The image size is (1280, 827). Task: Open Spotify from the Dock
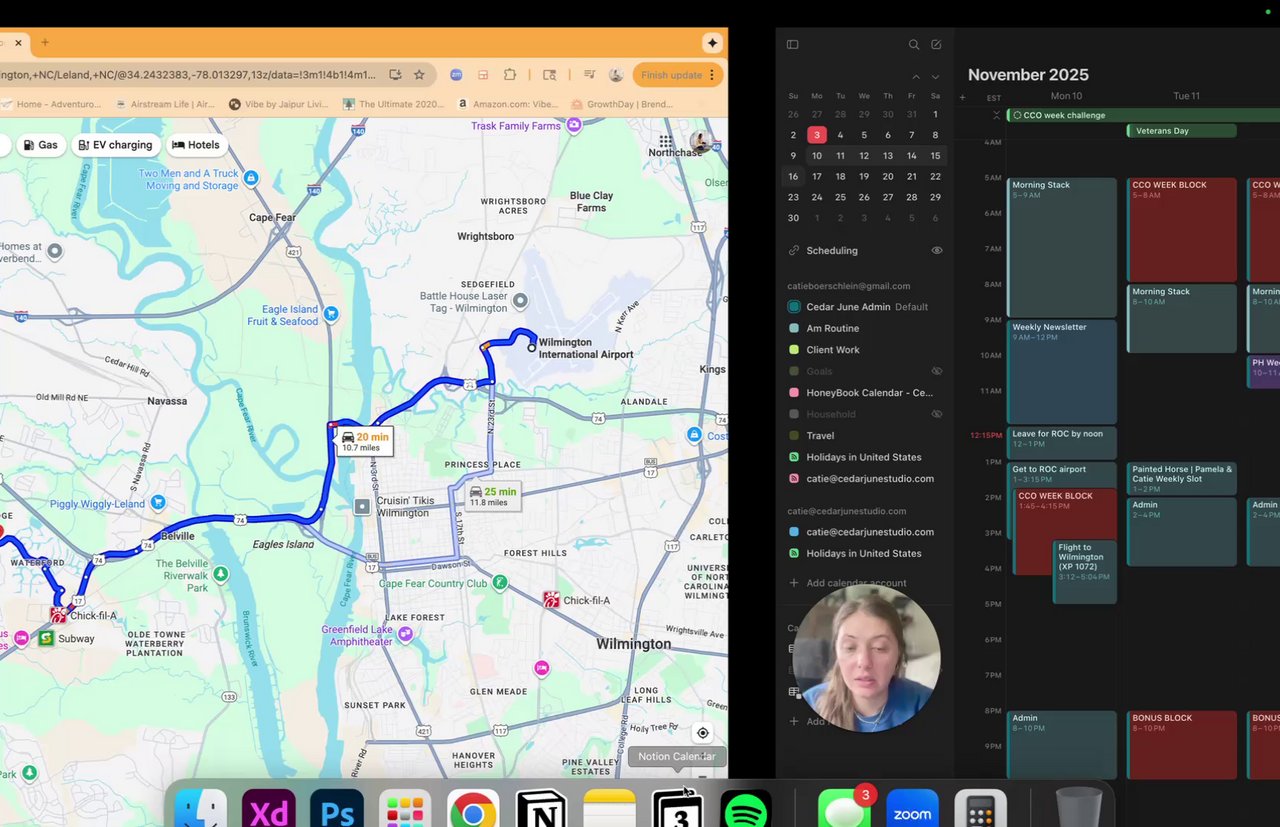[745, 808]
